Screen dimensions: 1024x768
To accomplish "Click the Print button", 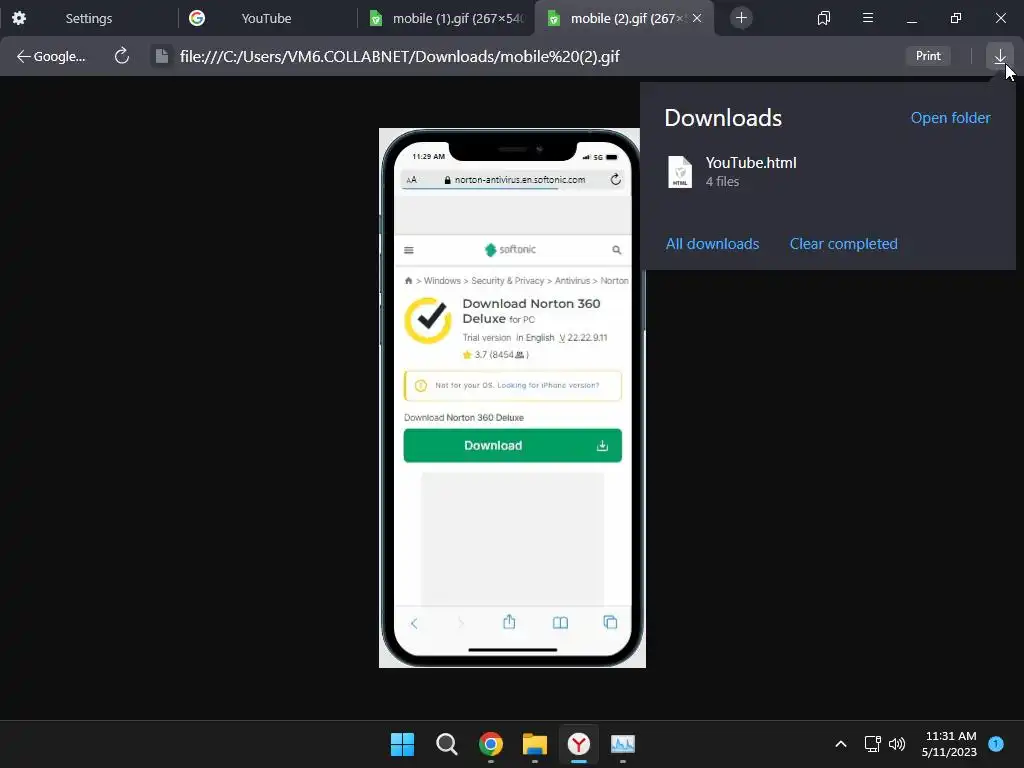I will point(928,56).
